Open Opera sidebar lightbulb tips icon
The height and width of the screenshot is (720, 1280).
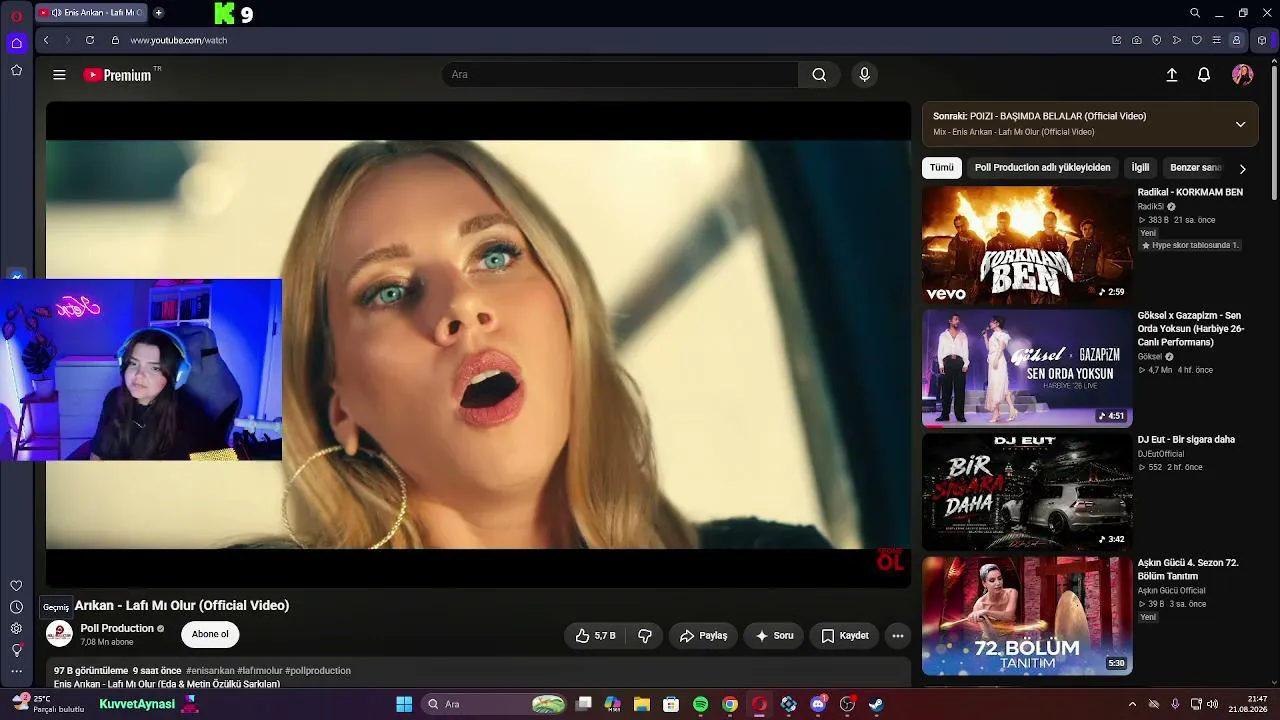16,650
